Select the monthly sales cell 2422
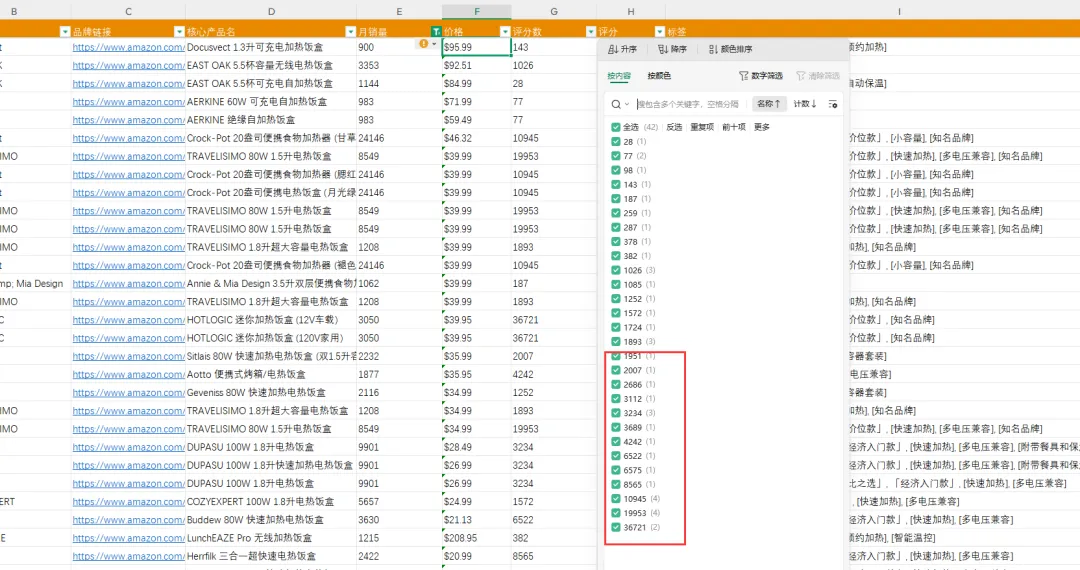Viewport: 1080px width, 570px height. click(399, 556)
